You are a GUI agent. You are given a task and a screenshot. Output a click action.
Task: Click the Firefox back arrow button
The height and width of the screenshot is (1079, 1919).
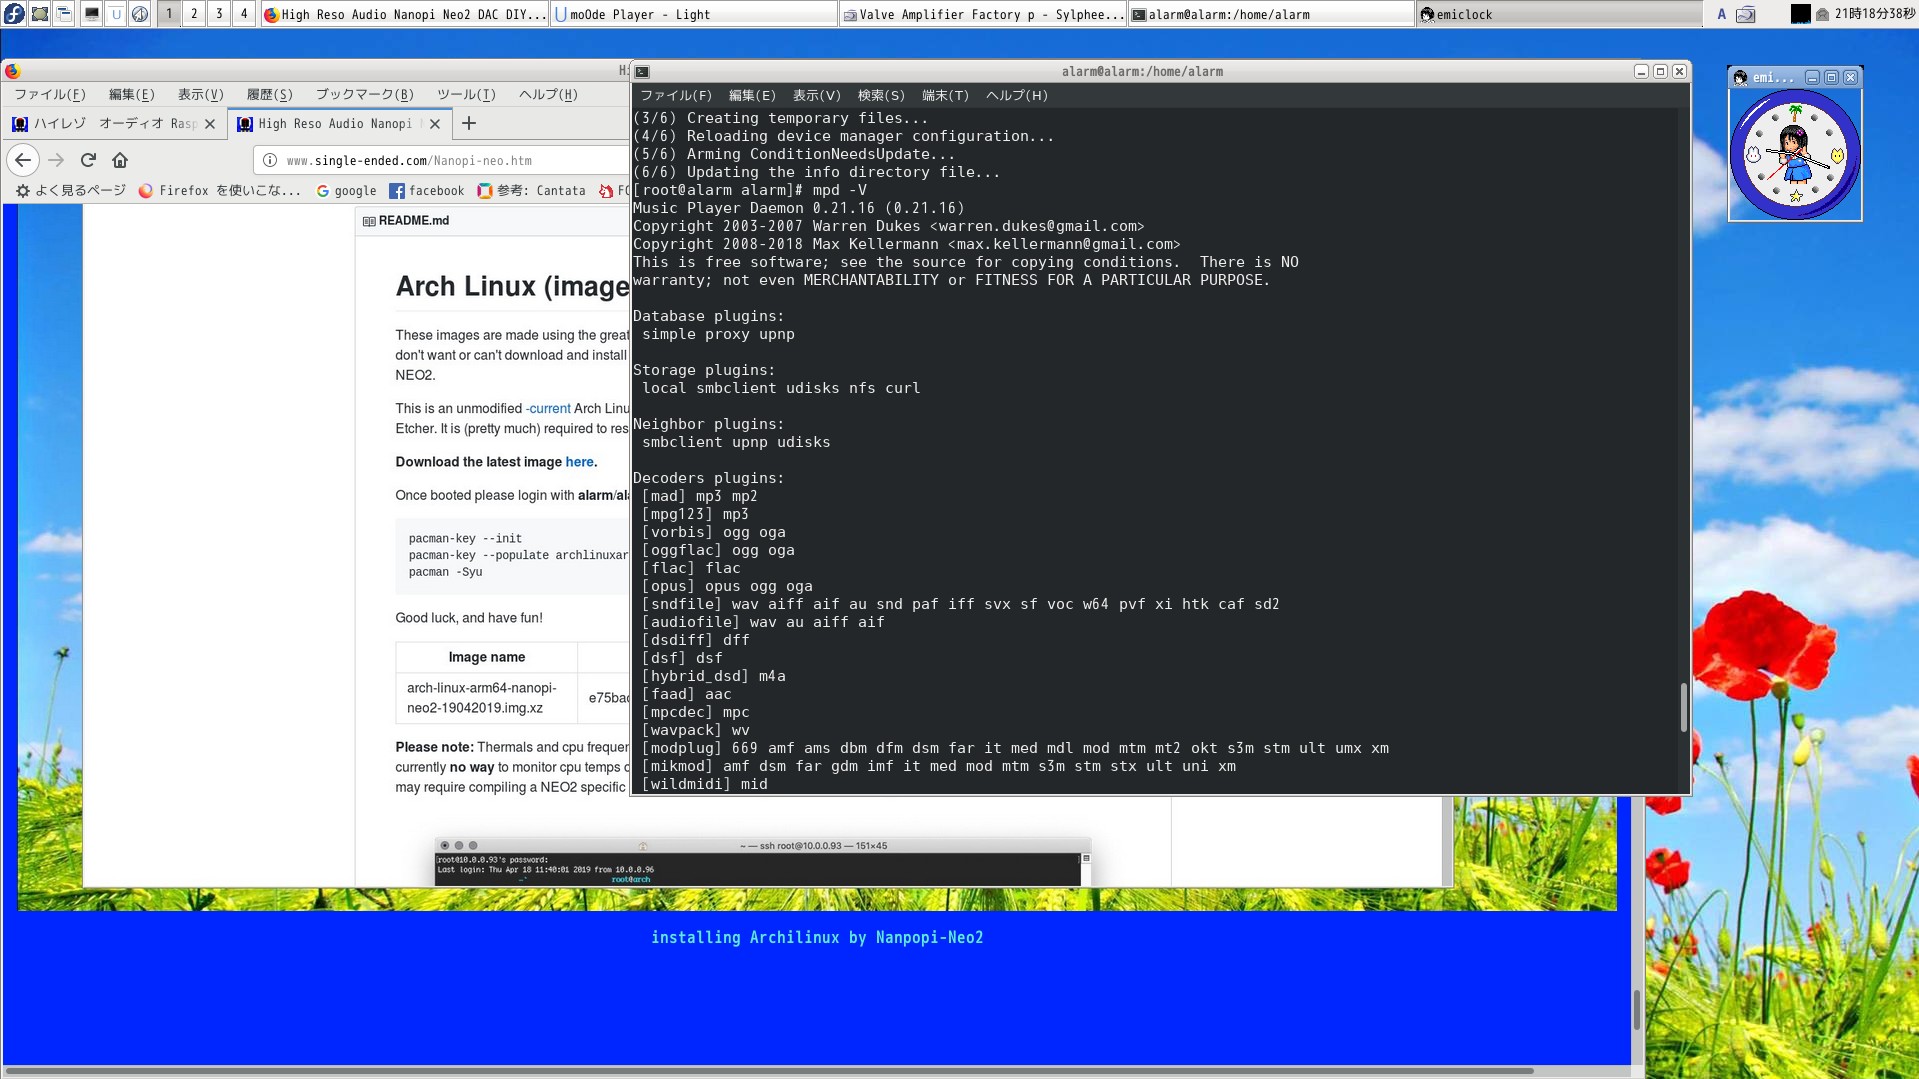click(x=23, y=160)
